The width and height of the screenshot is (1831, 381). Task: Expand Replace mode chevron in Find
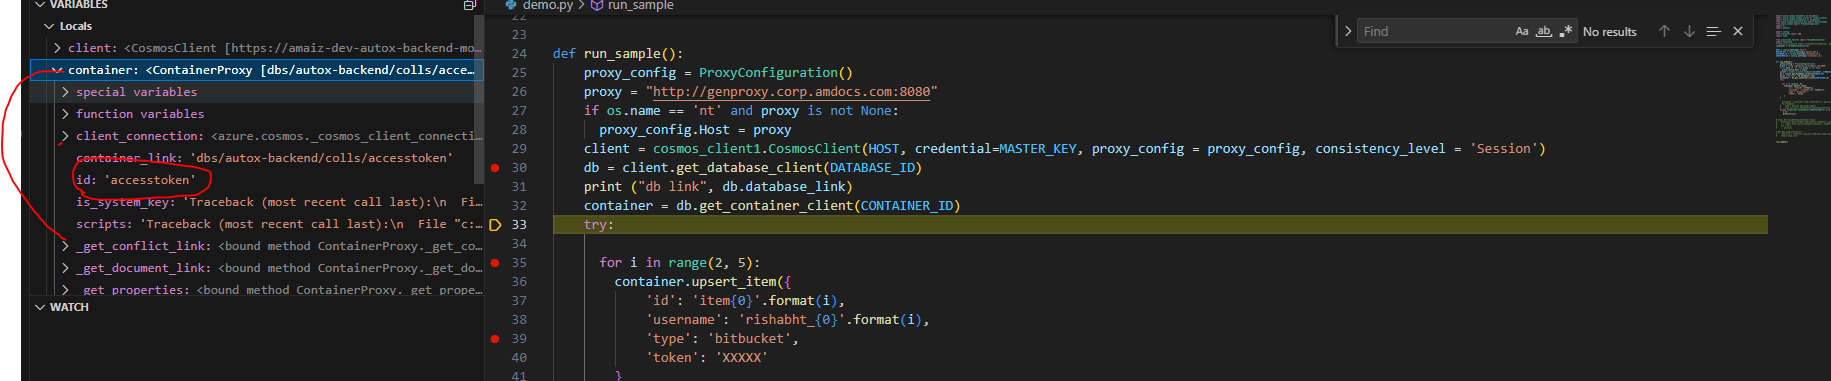point(1348,31)
